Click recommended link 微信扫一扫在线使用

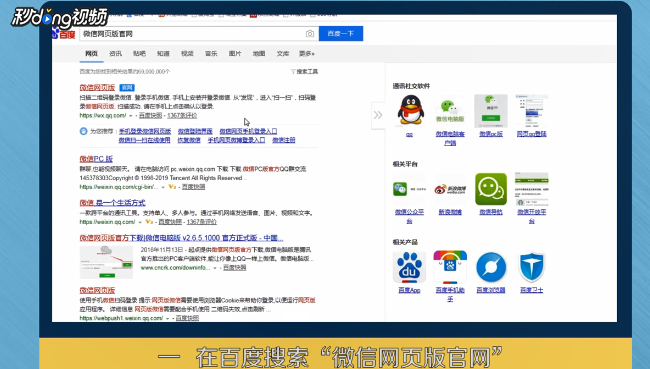144,140
